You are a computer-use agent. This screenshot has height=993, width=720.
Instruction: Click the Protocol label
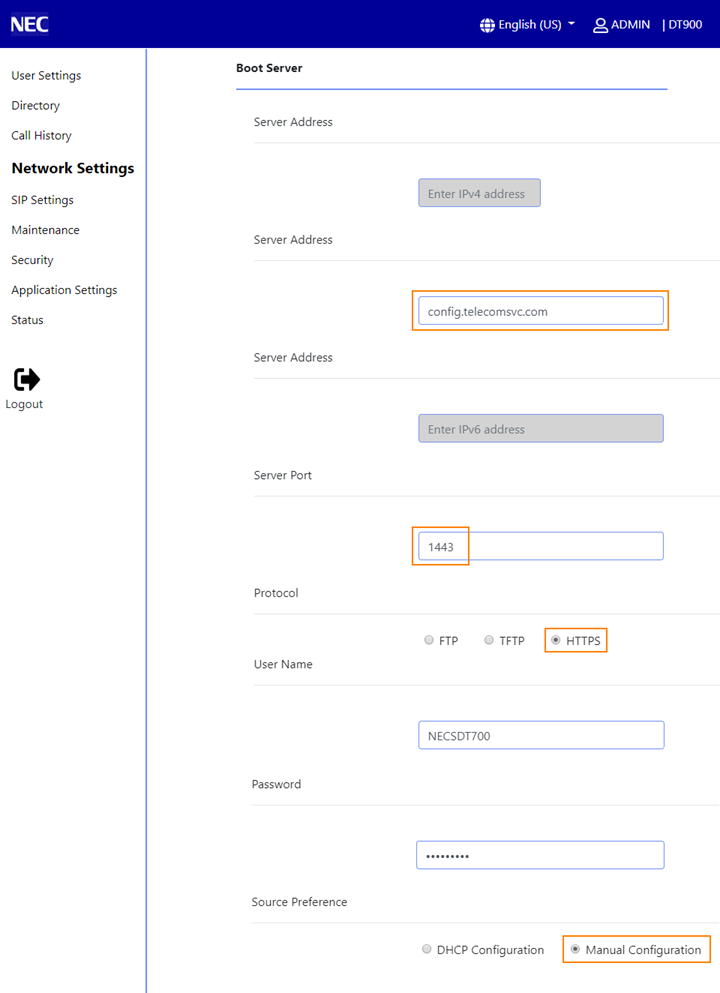[276, 593]
